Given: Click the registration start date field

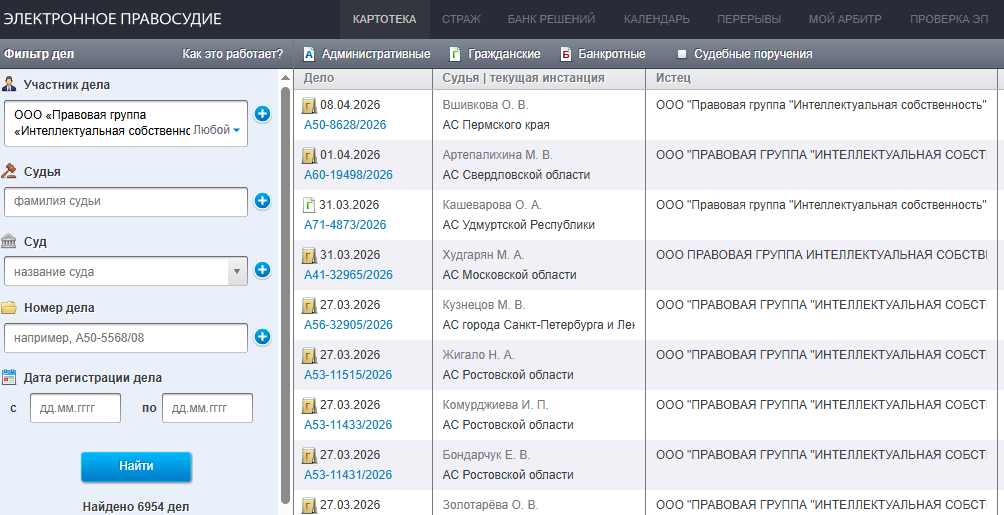Looking at the screenshot, I should [76, 408].
